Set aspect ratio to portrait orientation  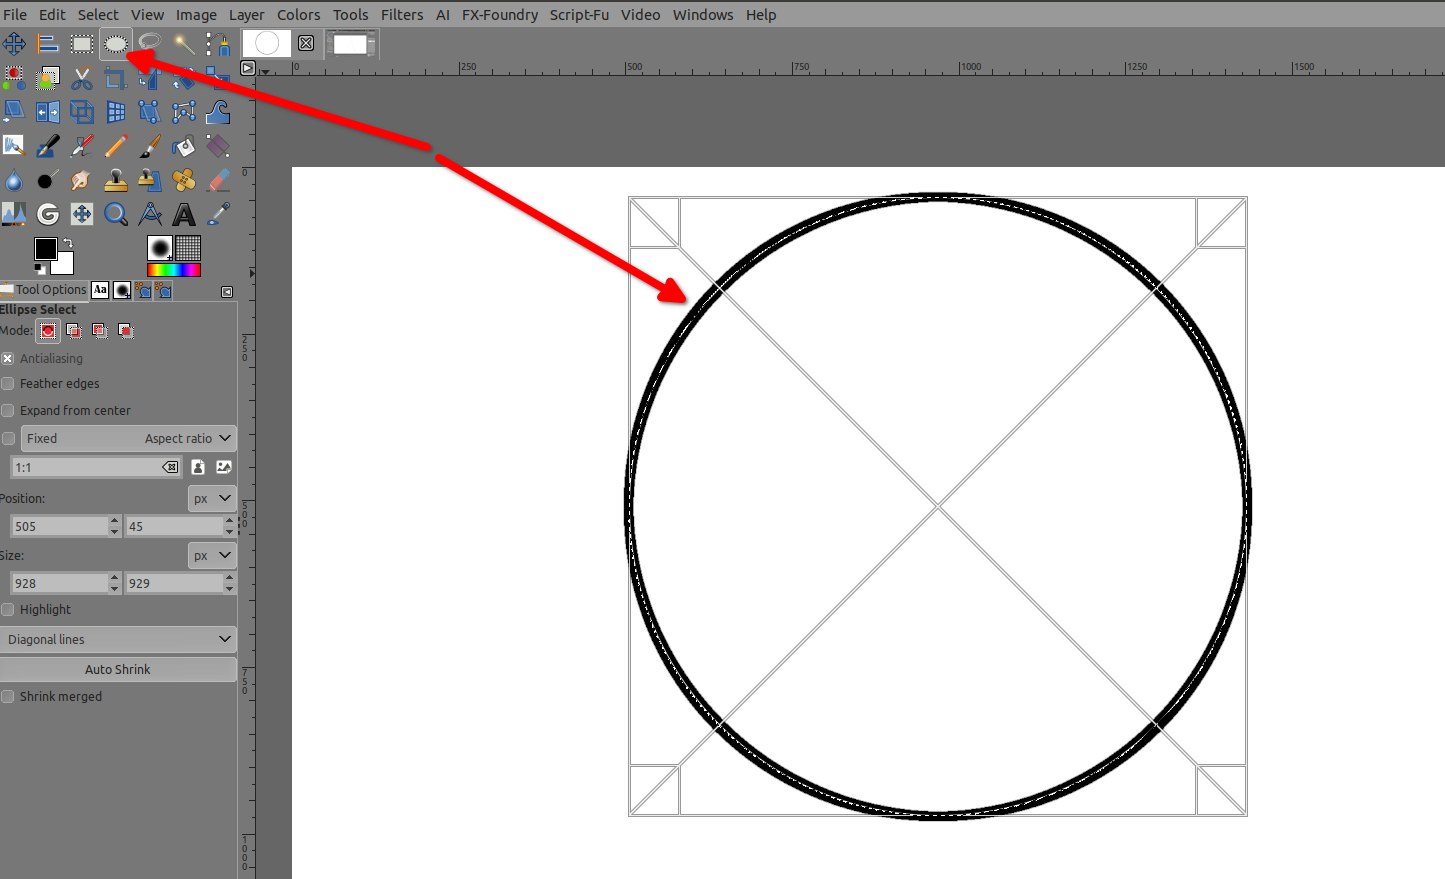click(198, 467)
